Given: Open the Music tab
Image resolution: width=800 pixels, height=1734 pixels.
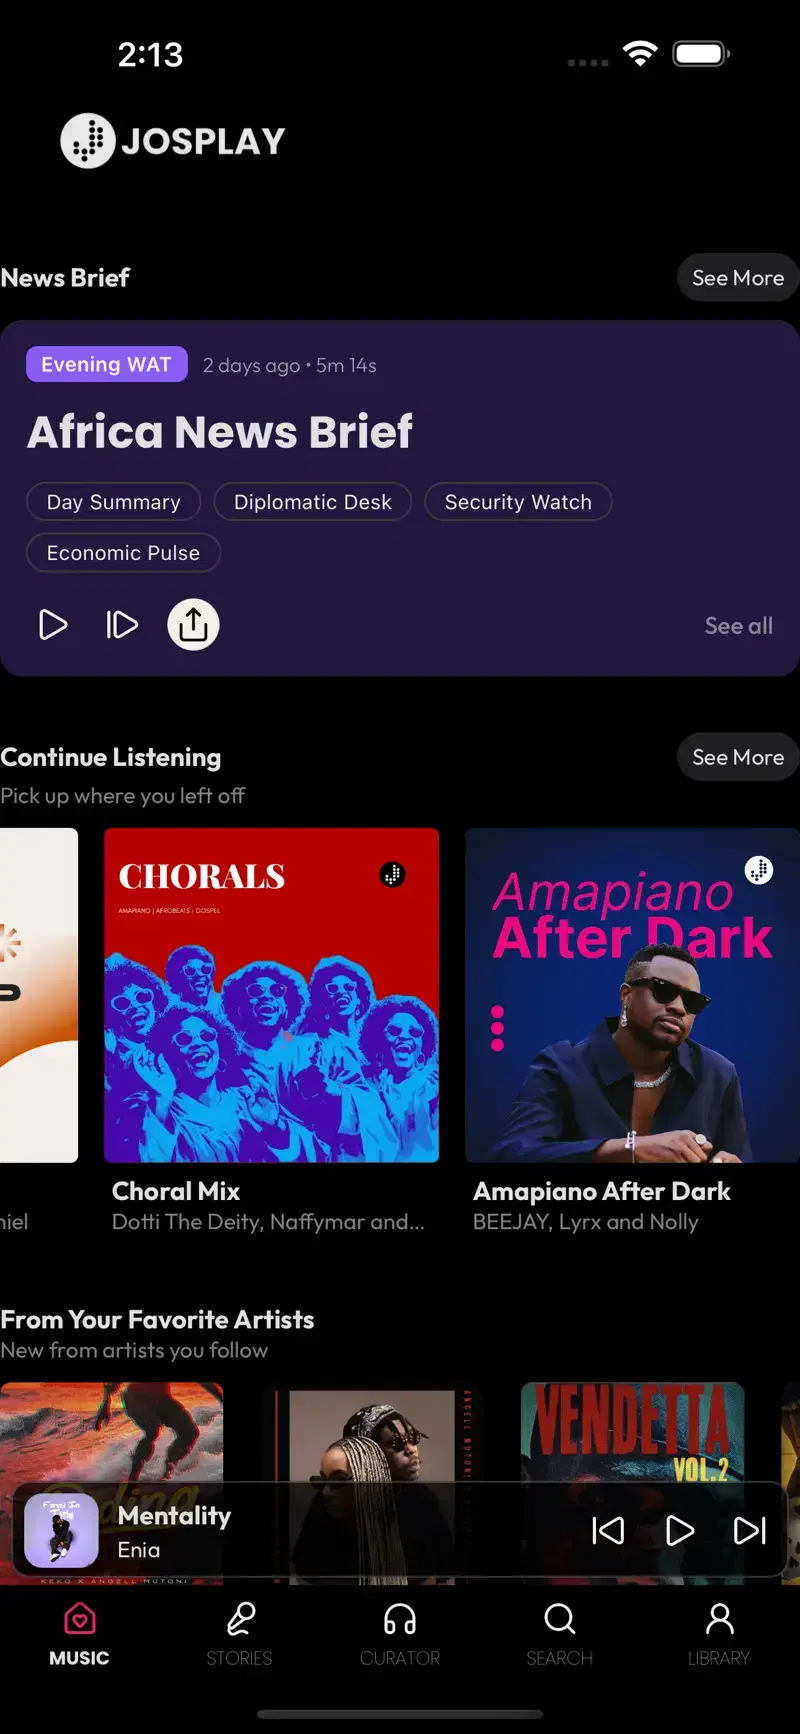Looking at the screenshot, I should pos(79,1634).
